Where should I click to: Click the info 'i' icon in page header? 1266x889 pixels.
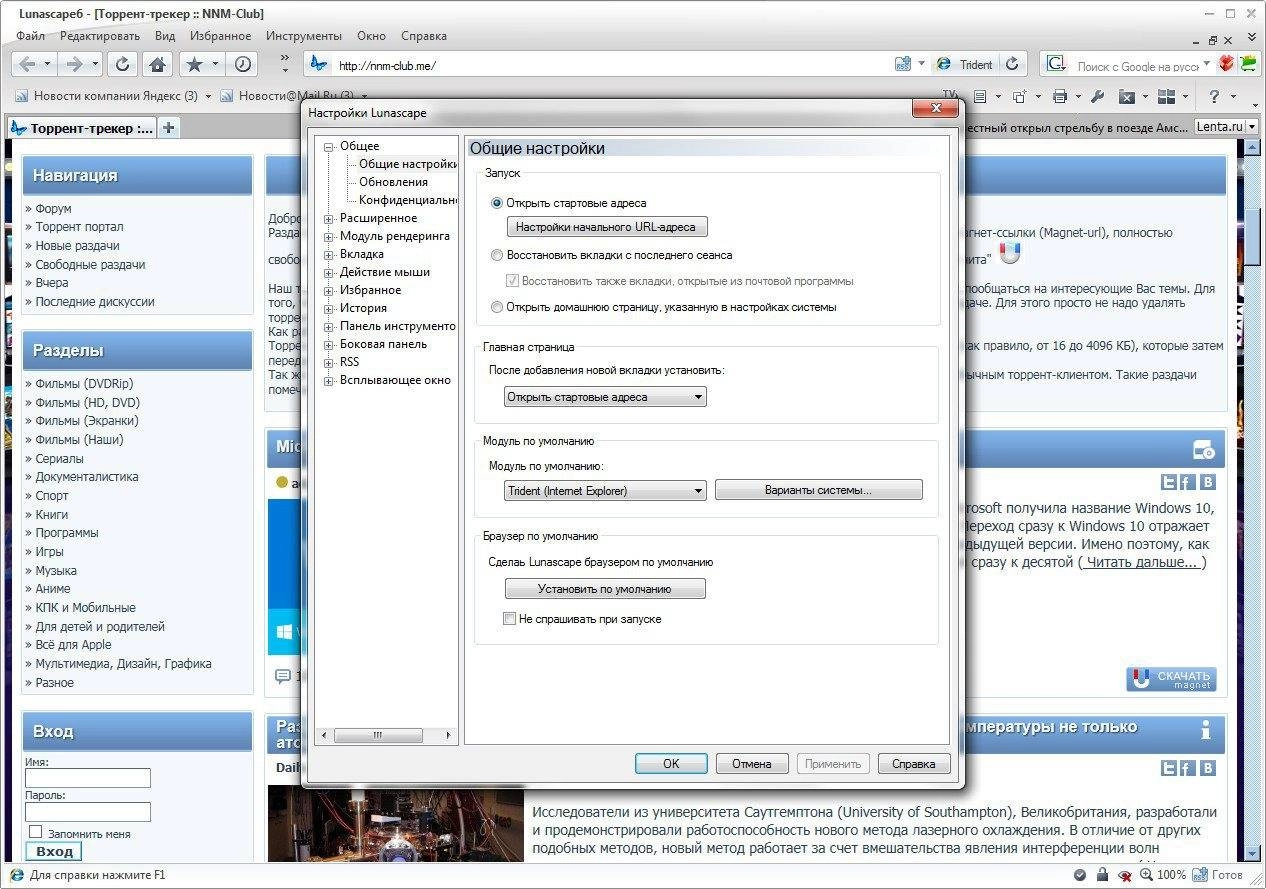coord(1206,730)
